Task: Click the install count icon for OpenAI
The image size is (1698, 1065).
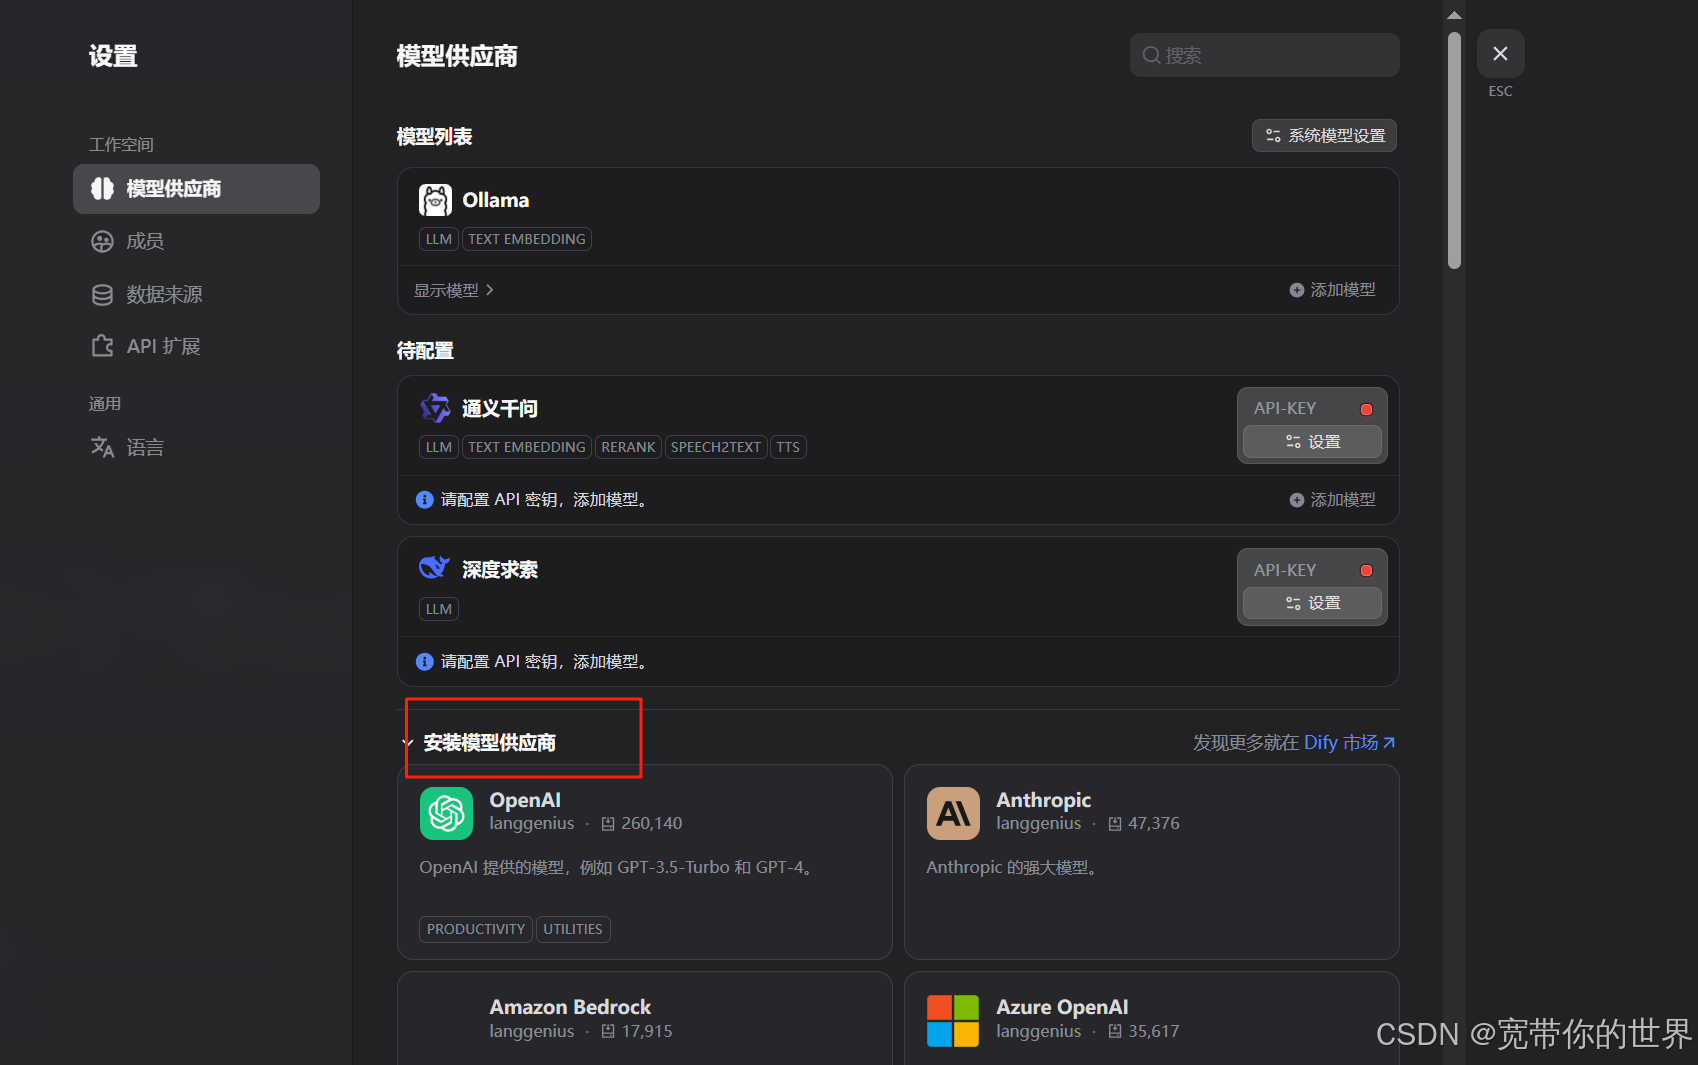Action: tap(608, 824)
